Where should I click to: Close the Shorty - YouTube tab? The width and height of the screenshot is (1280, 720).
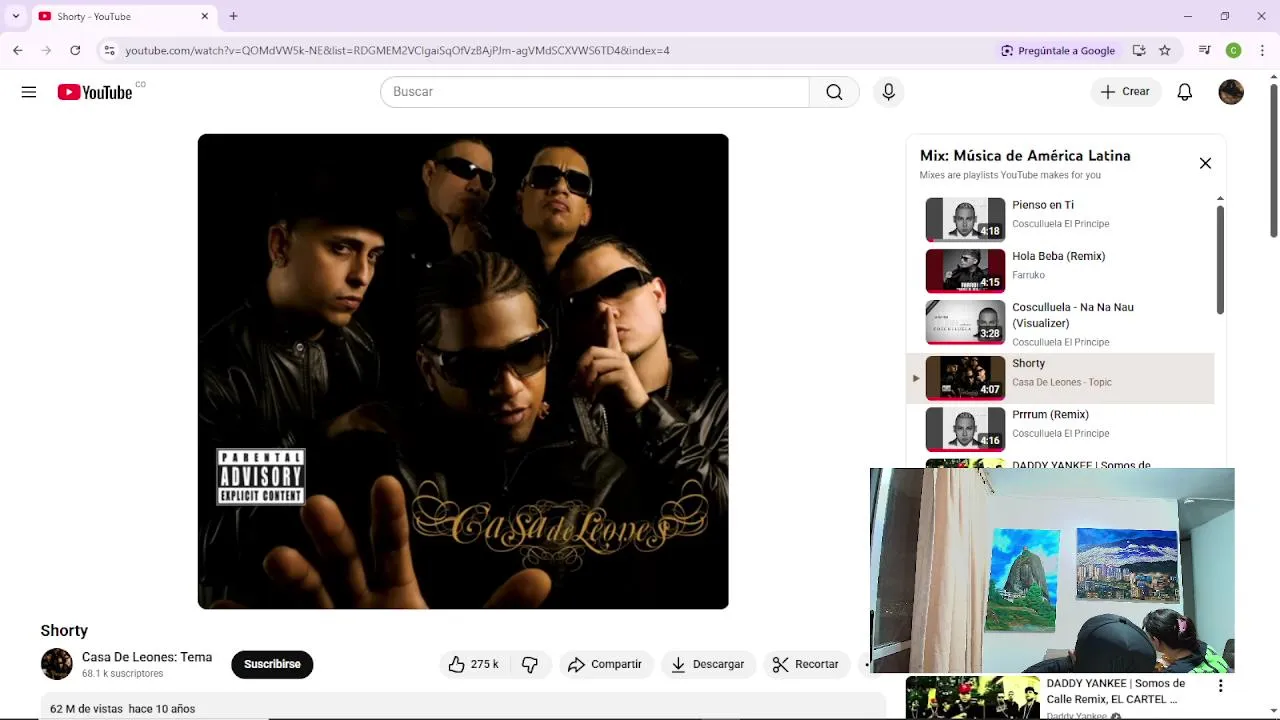(205, 16)
